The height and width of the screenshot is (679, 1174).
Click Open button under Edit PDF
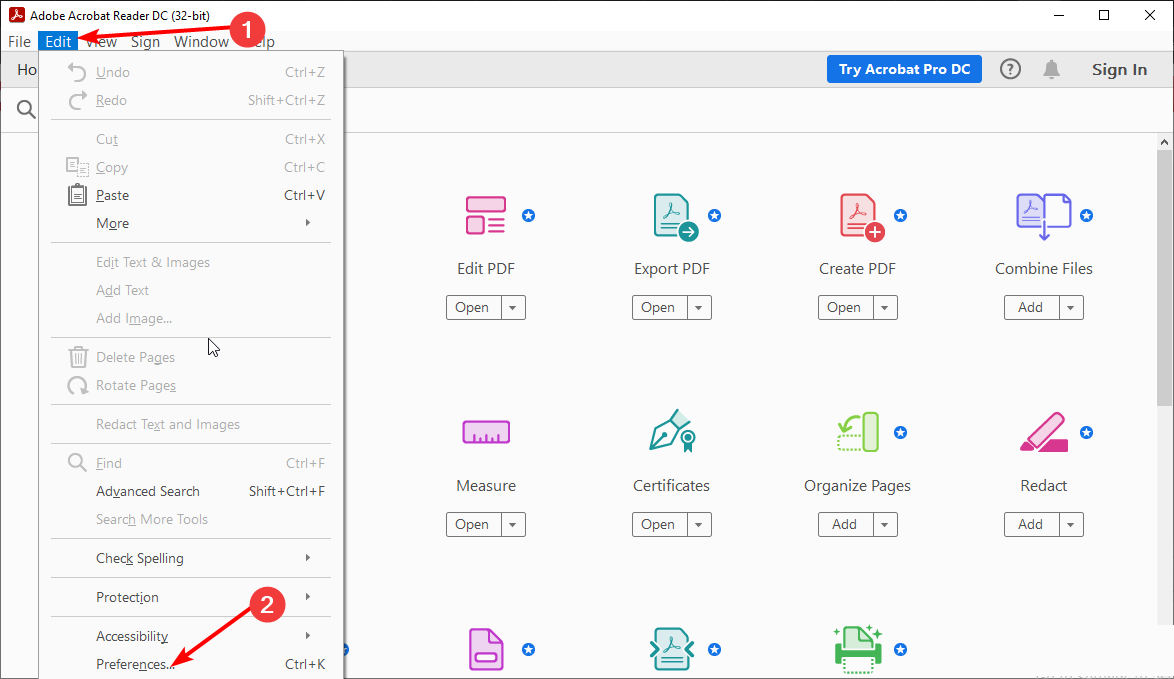click(x=473, y=308)
